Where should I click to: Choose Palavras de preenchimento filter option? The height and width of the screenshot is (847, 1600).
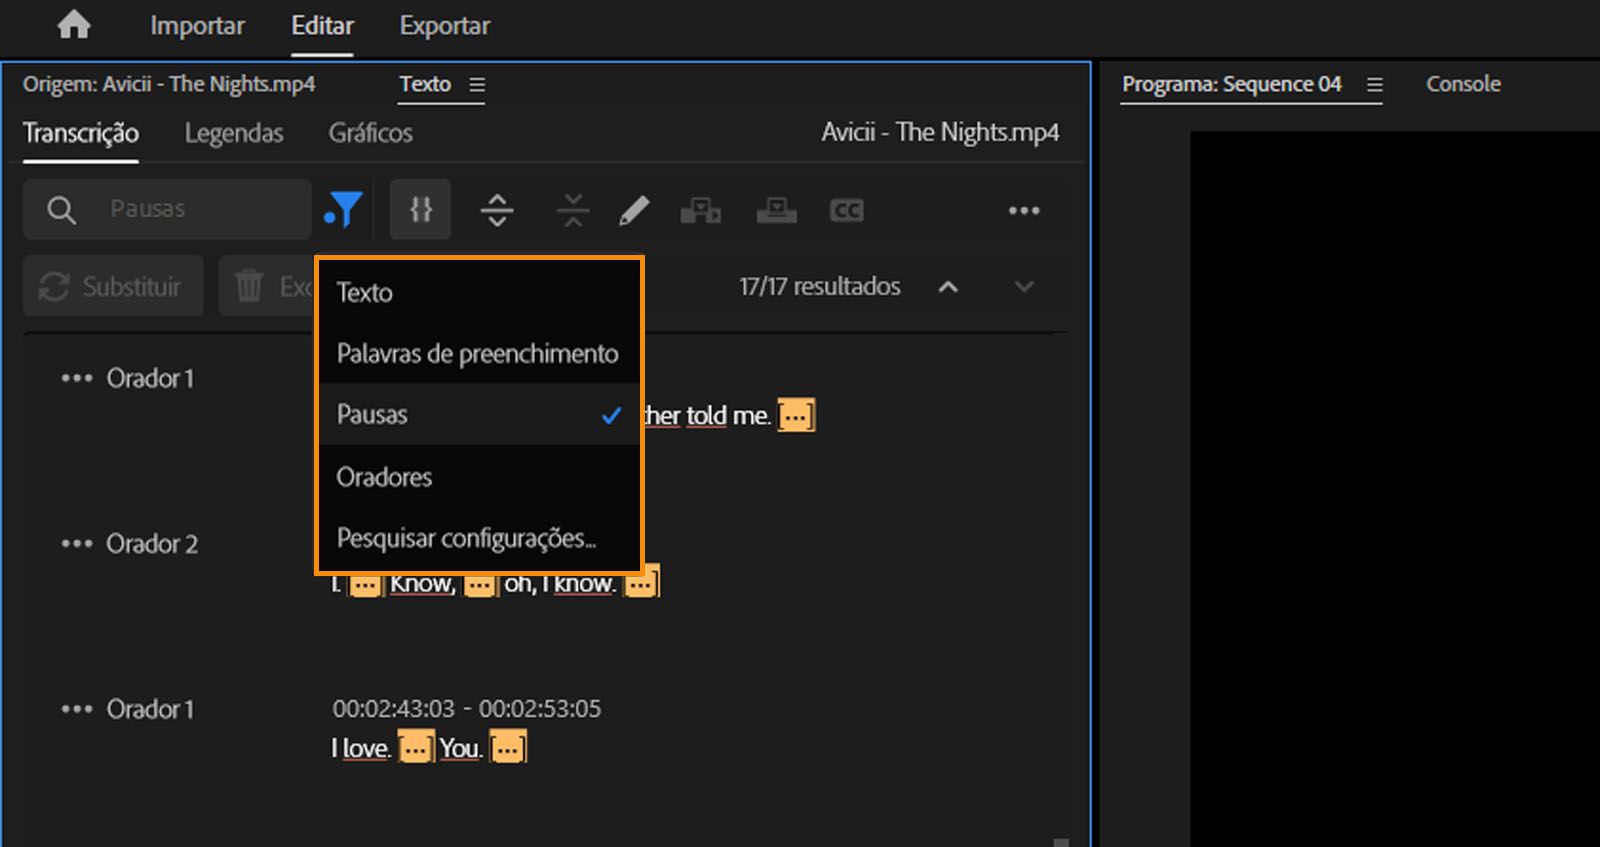tap(479, 353)
